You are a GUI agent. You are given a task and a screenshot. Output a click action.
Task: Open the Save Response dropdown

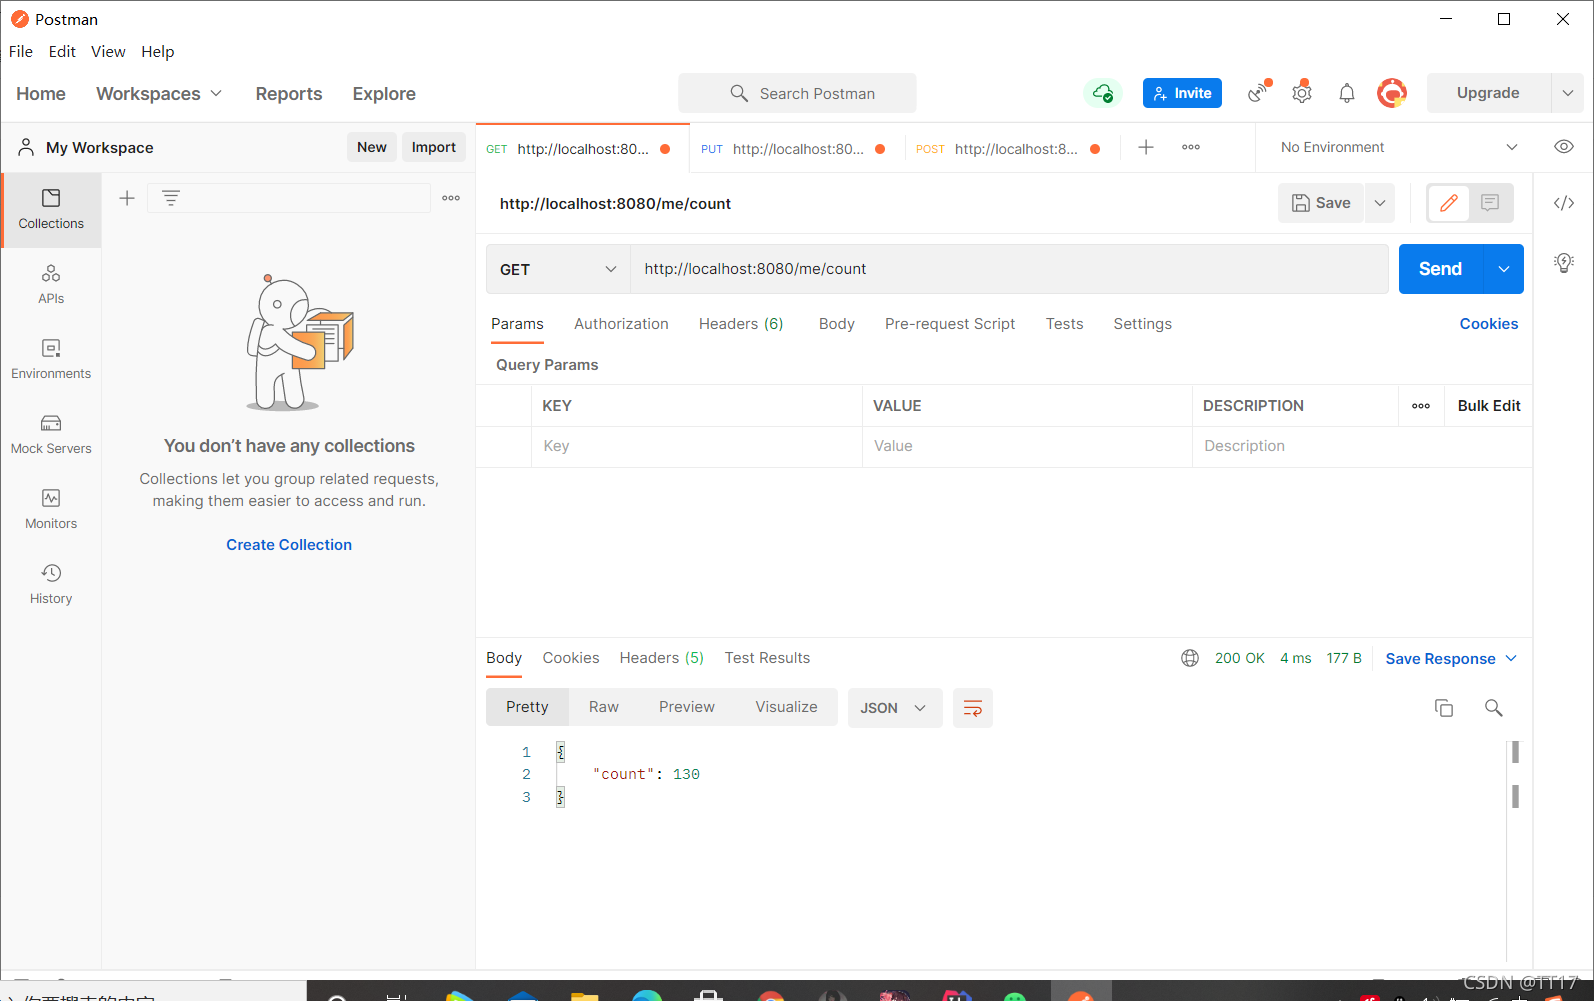click(1451, 659)
